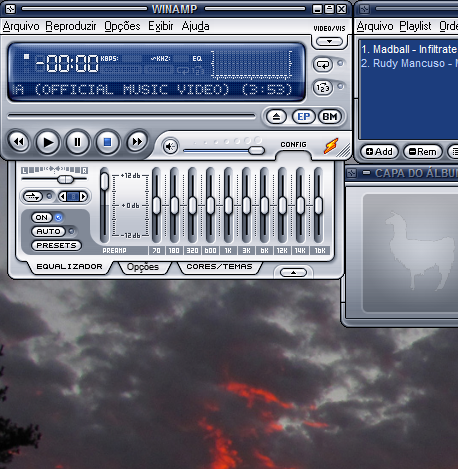The height and width of the screenshot is (469, 458).
Task: Mute audio with the speaker icon
Action: [x=170, y=146]
